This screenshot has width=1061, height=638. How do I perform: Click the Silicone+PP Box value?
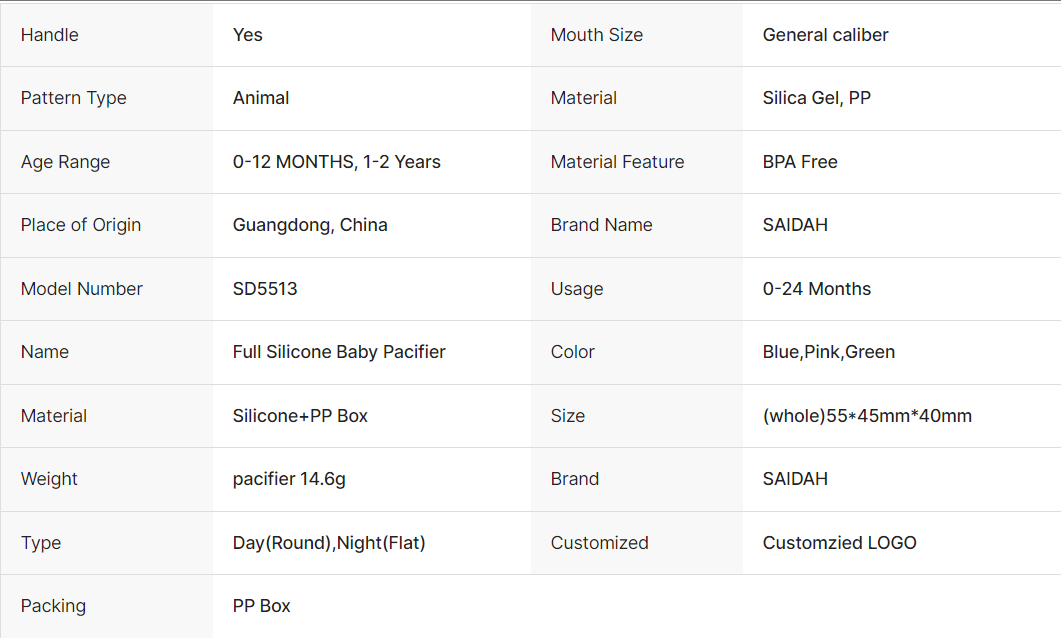300,416
